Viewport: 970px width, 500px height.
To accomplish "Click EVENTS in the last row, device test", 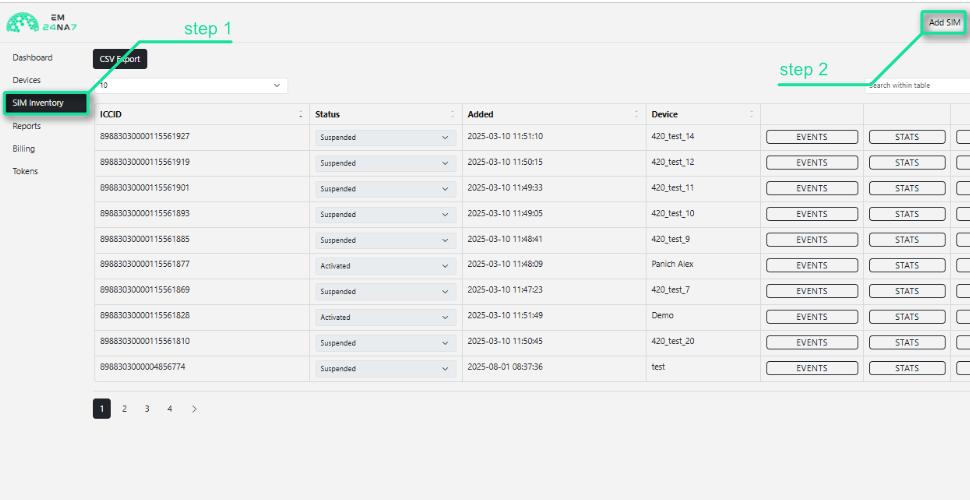I will (x=812, y=368).
